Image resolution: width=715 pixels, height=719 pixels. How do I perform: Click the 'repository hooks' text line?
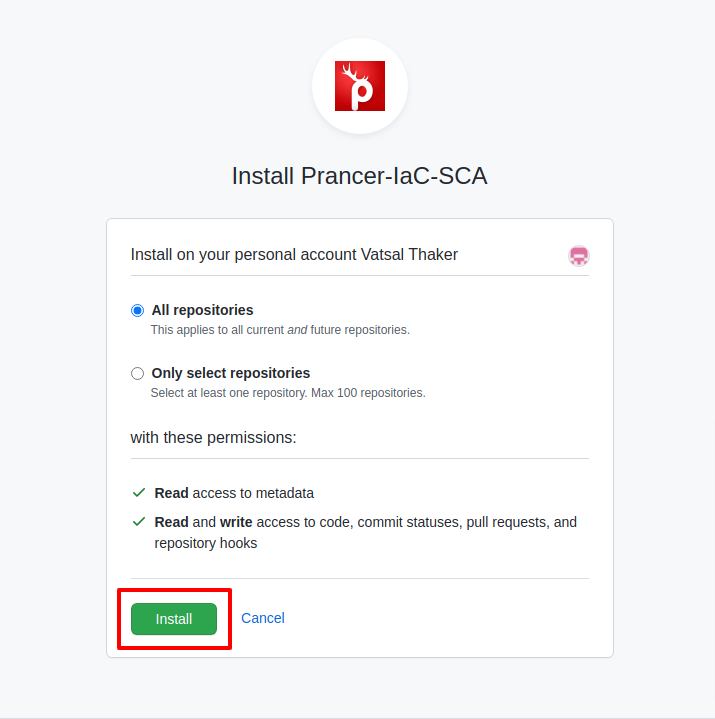pyautogui.click(x=205, y=543)
